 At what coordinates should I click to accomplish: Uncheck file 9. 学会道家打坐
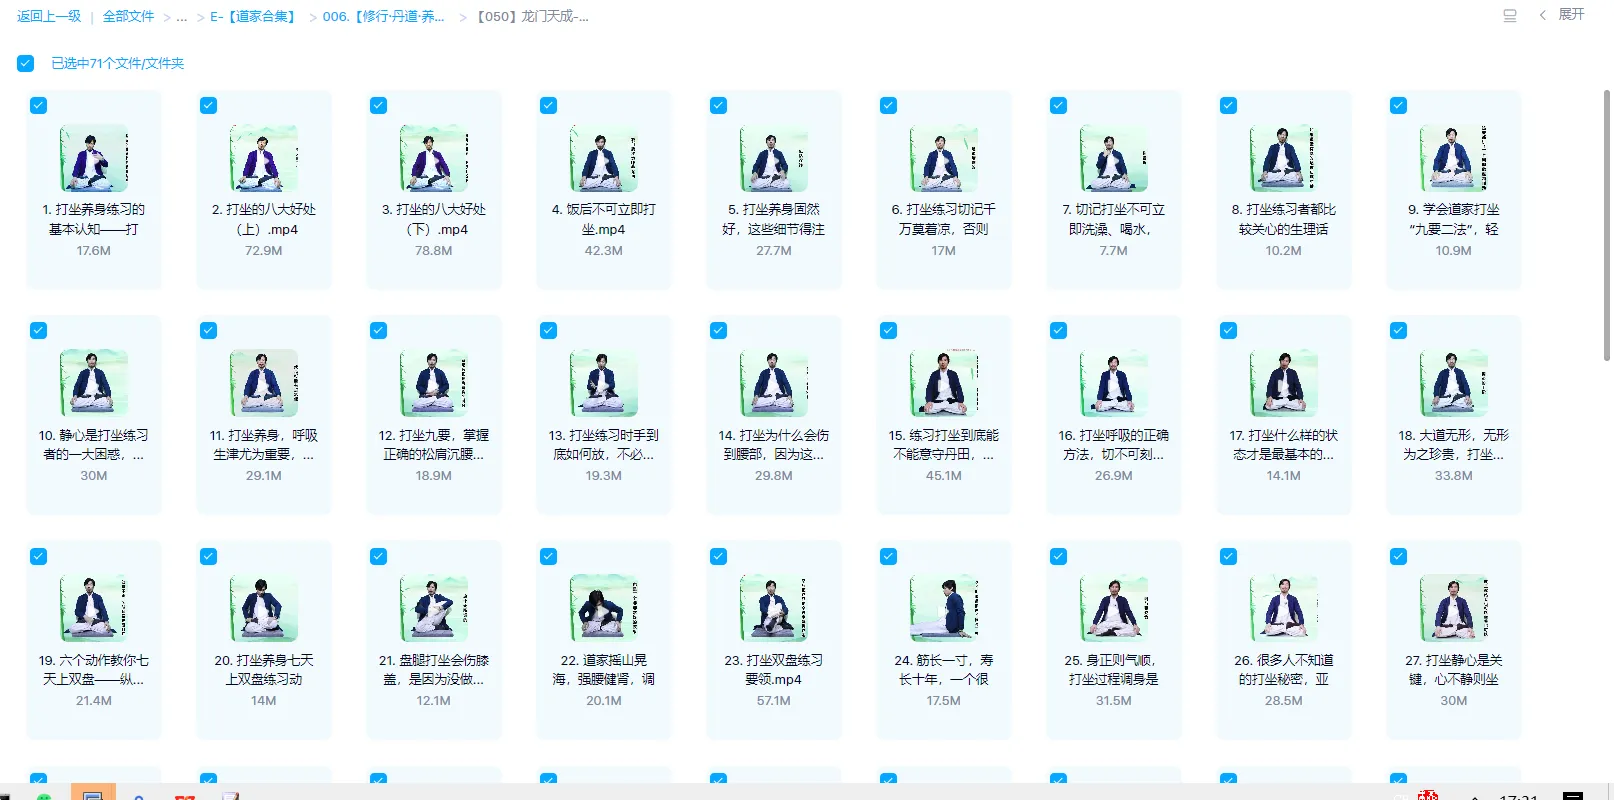coord(1399,105)
